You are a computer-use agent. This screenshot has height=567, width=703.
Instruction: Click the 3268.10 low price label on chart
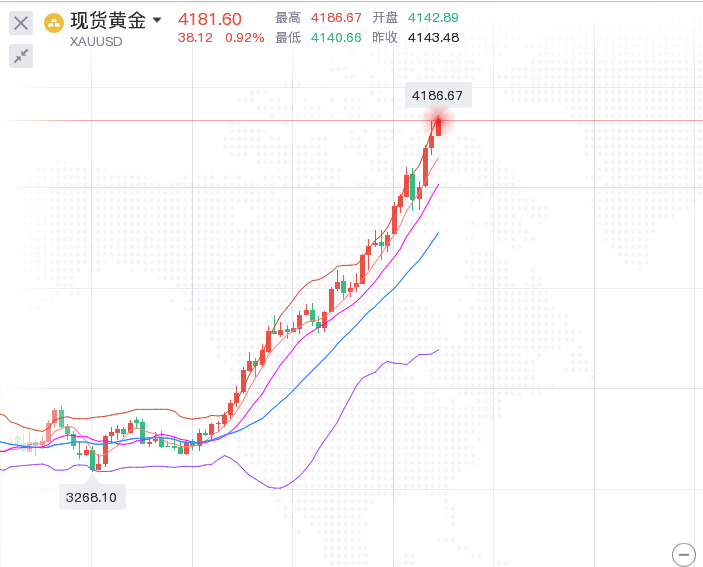tap(92, 497)
